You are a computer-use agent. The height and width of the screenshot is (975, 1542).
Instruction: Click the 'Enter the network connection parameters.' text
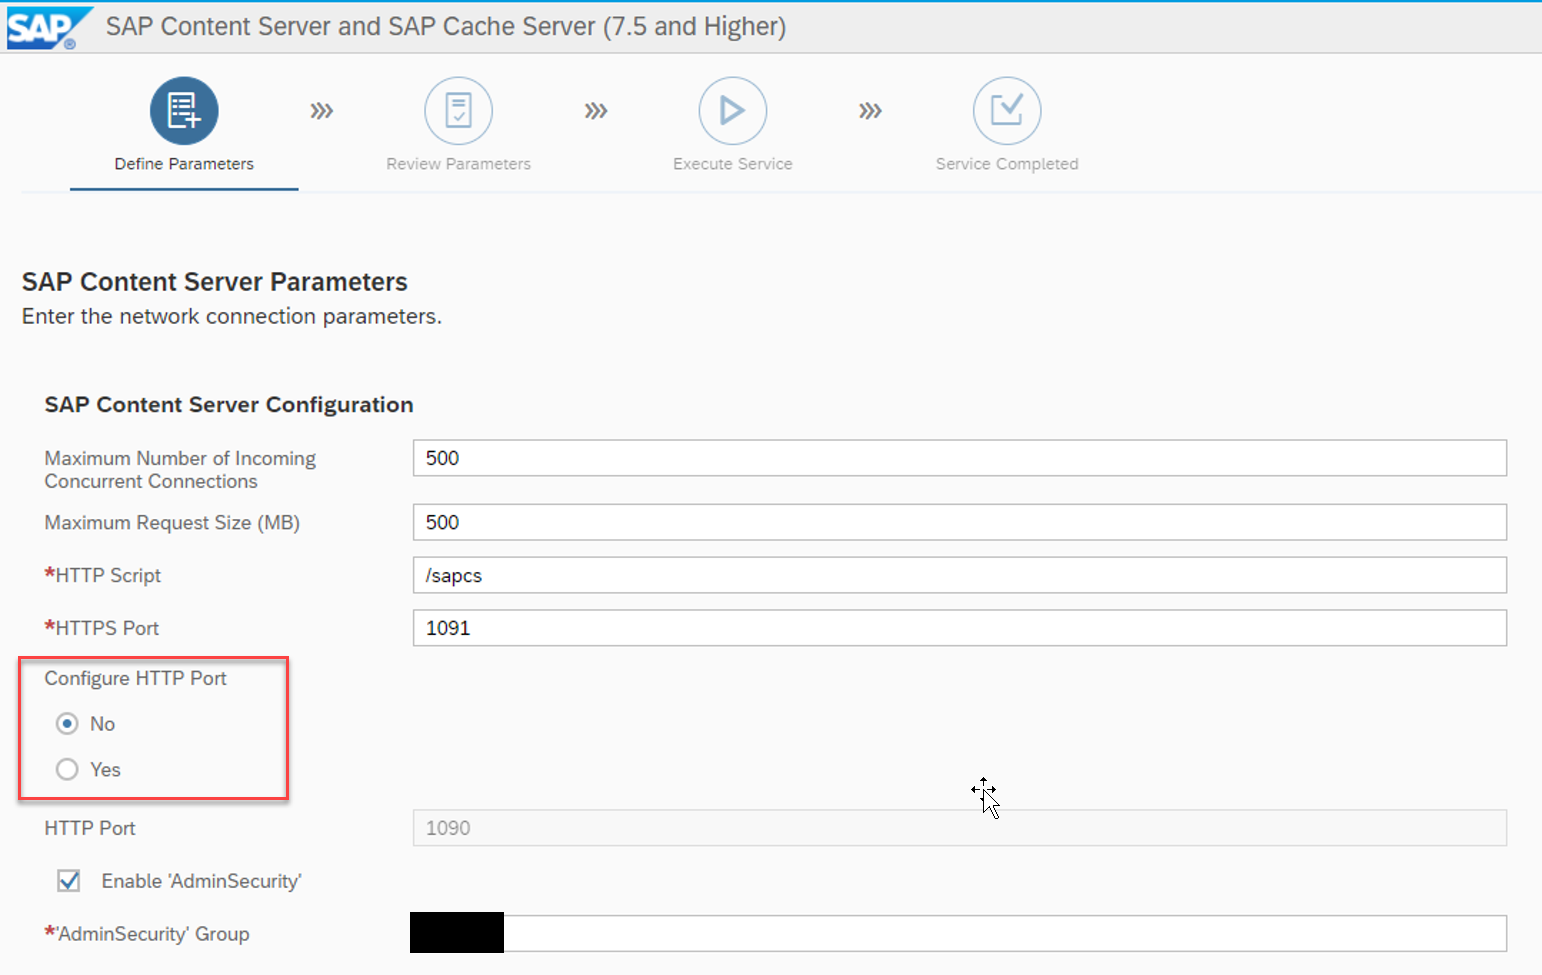coord(232,317)
